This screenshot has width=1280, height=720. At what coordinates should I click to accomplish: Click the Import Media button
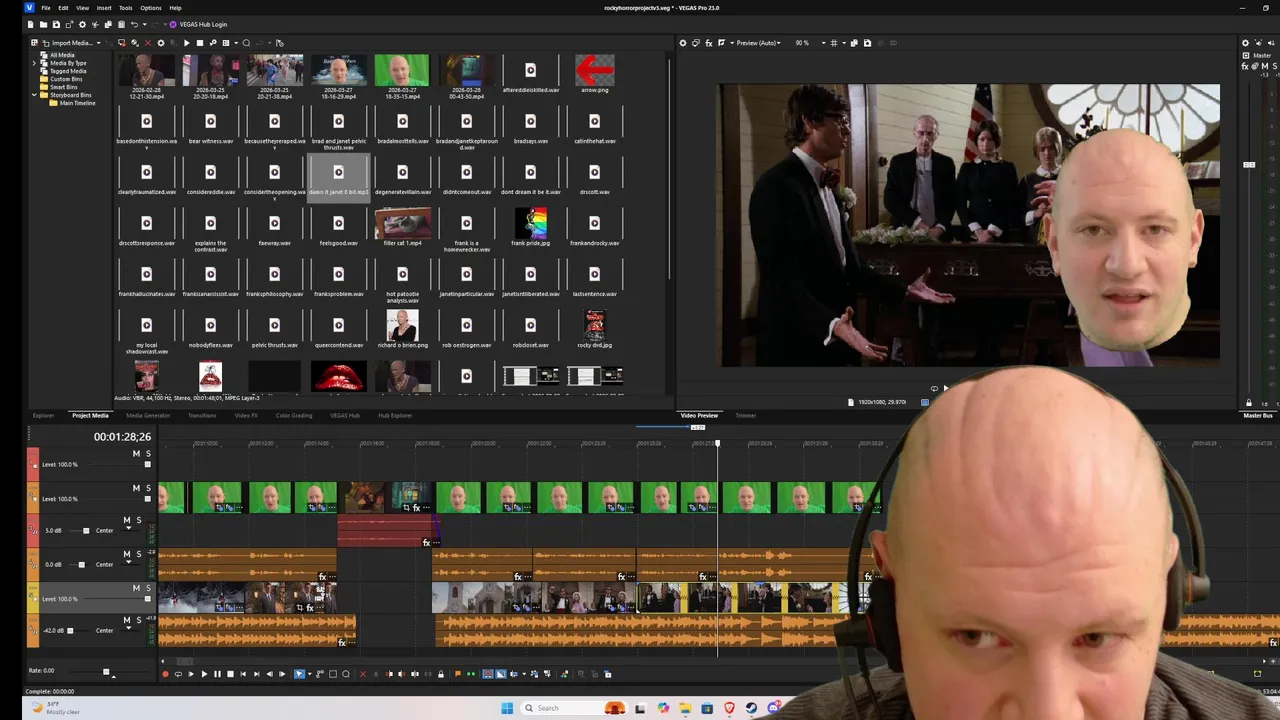[68, 43]
